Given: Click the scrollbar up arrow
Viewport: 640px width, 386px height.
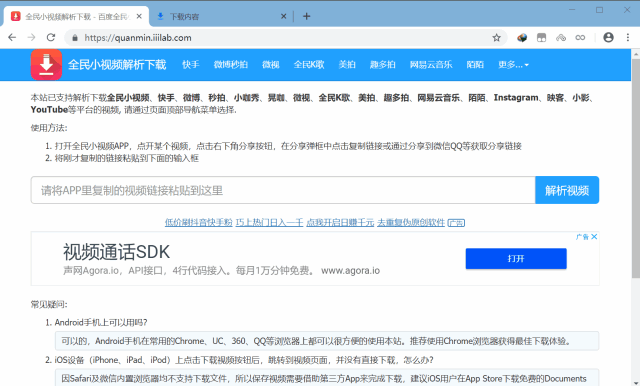Looking at the screenshot, I should (x=636, y=53).
